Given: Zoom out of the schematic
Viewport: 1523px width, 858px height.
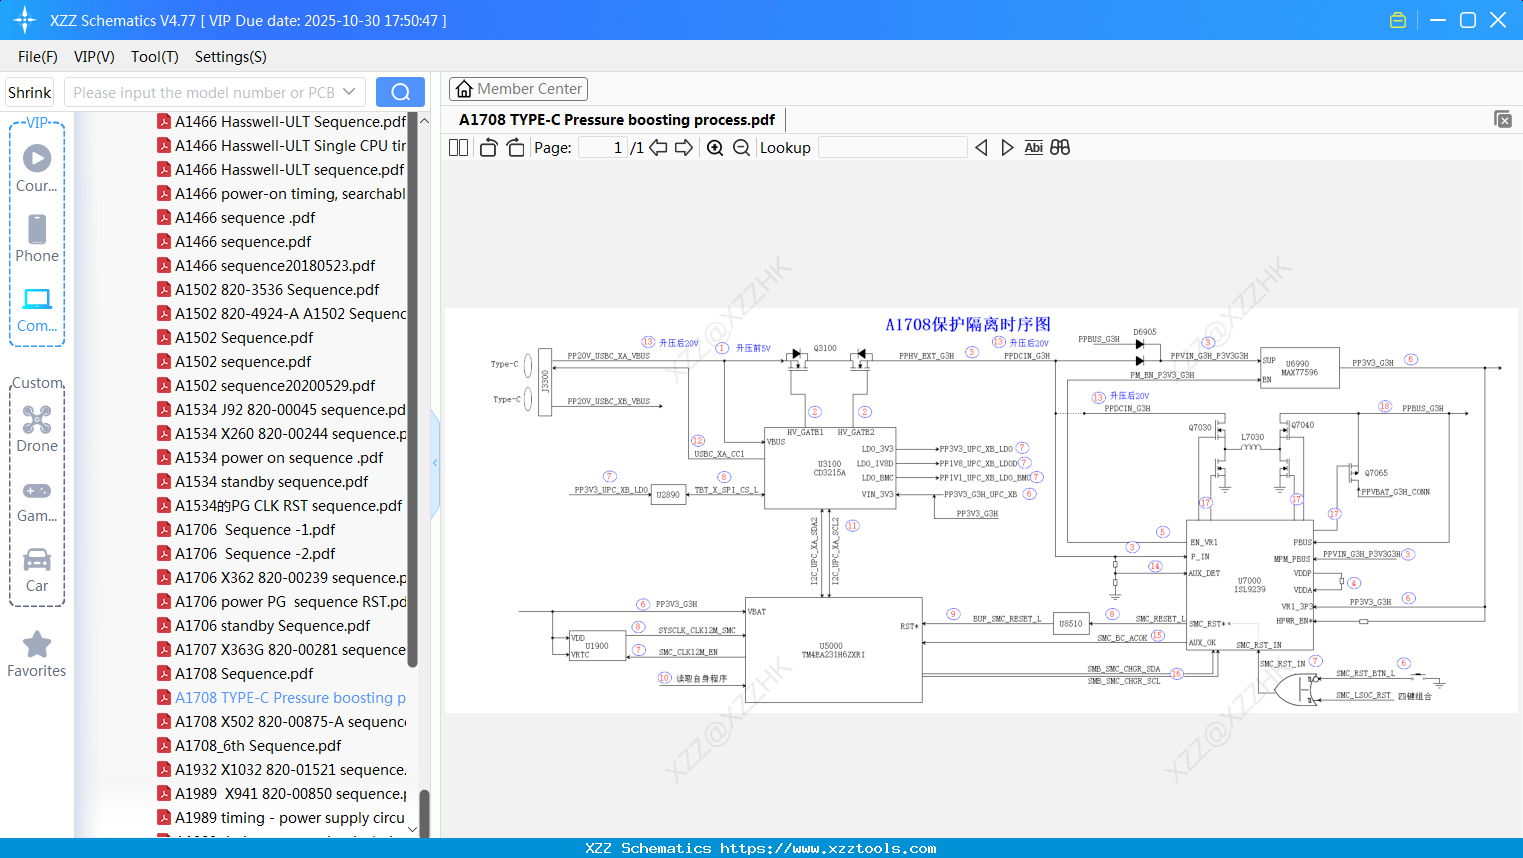Looking at the screenshot, I should point(741,147).
